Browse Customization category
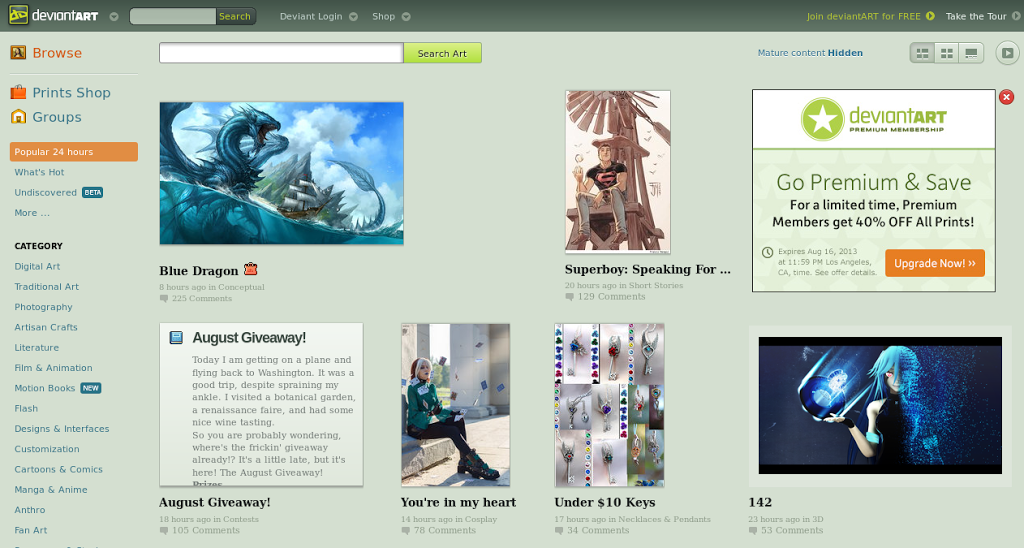 tap(47, 449)
